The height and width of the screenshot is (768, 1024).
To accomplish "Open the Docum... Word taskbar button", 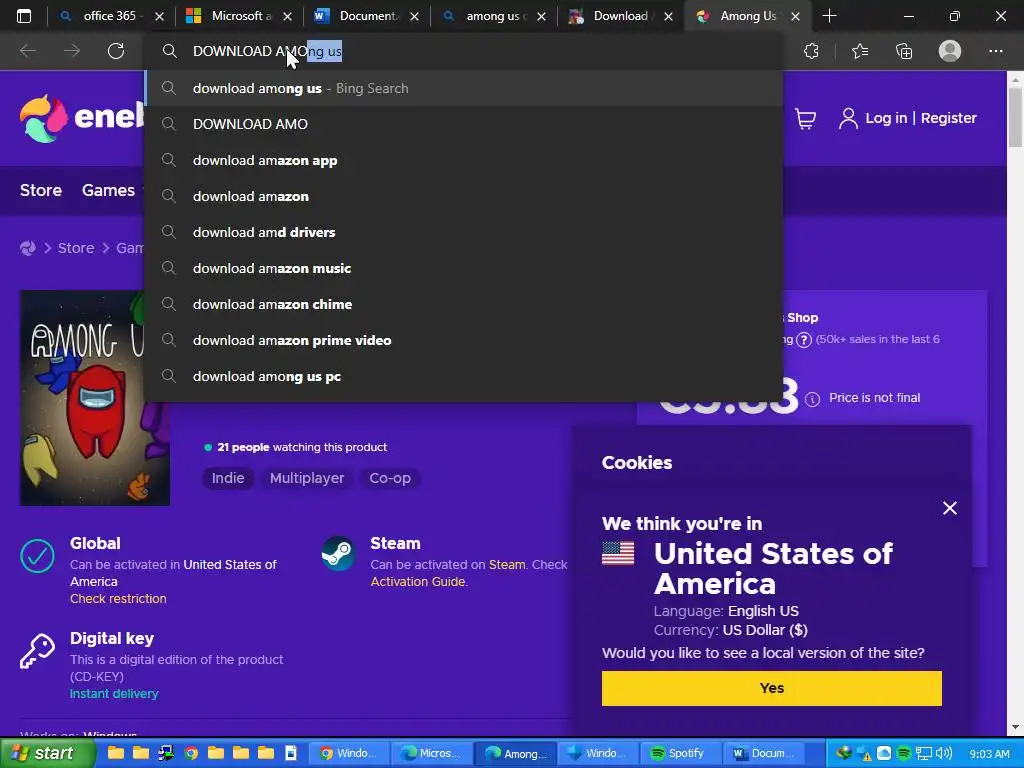I will pyautogui.click(x=763, y=754).
